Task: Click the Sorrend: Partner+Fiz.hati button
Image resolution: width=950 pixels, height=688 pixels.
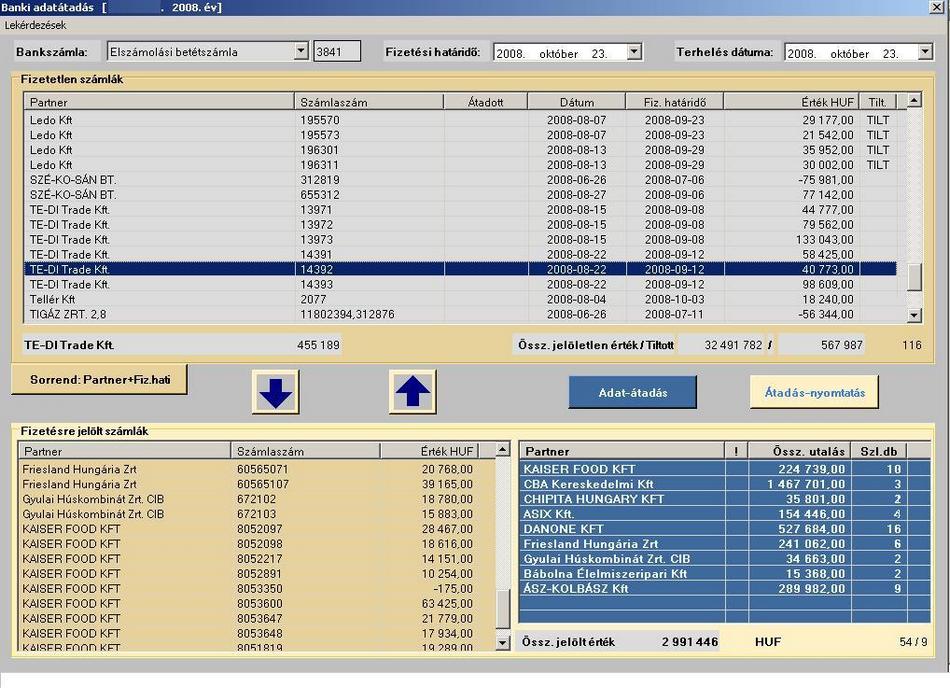Action: tap(99, 380)
